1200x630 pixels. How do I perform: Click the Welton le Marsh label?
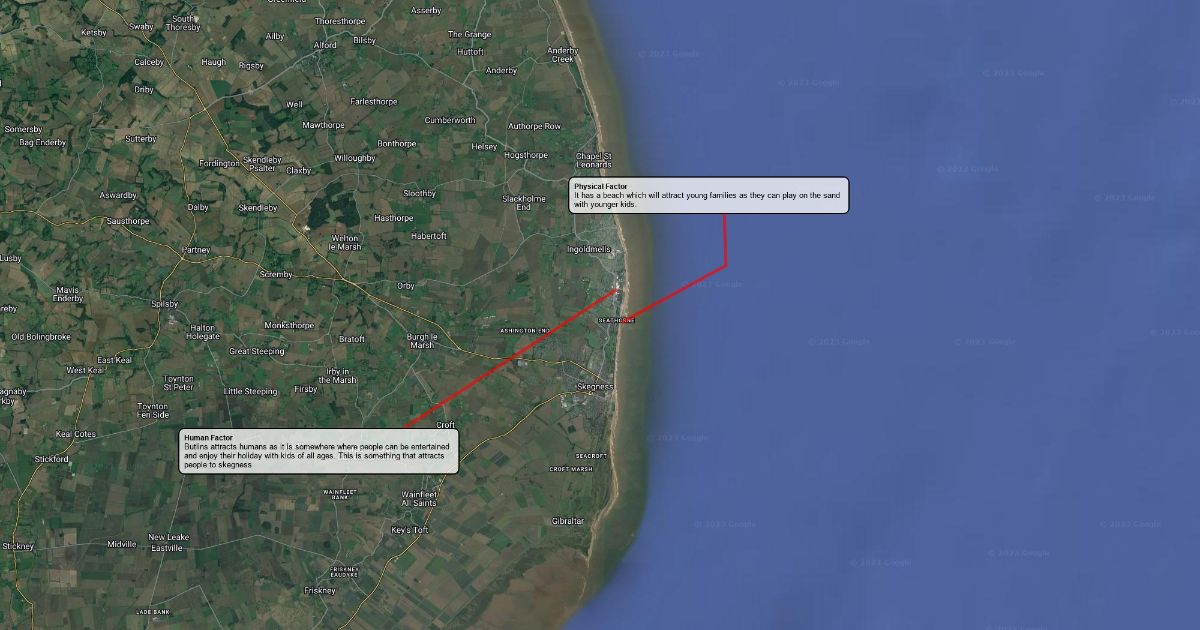345,243
